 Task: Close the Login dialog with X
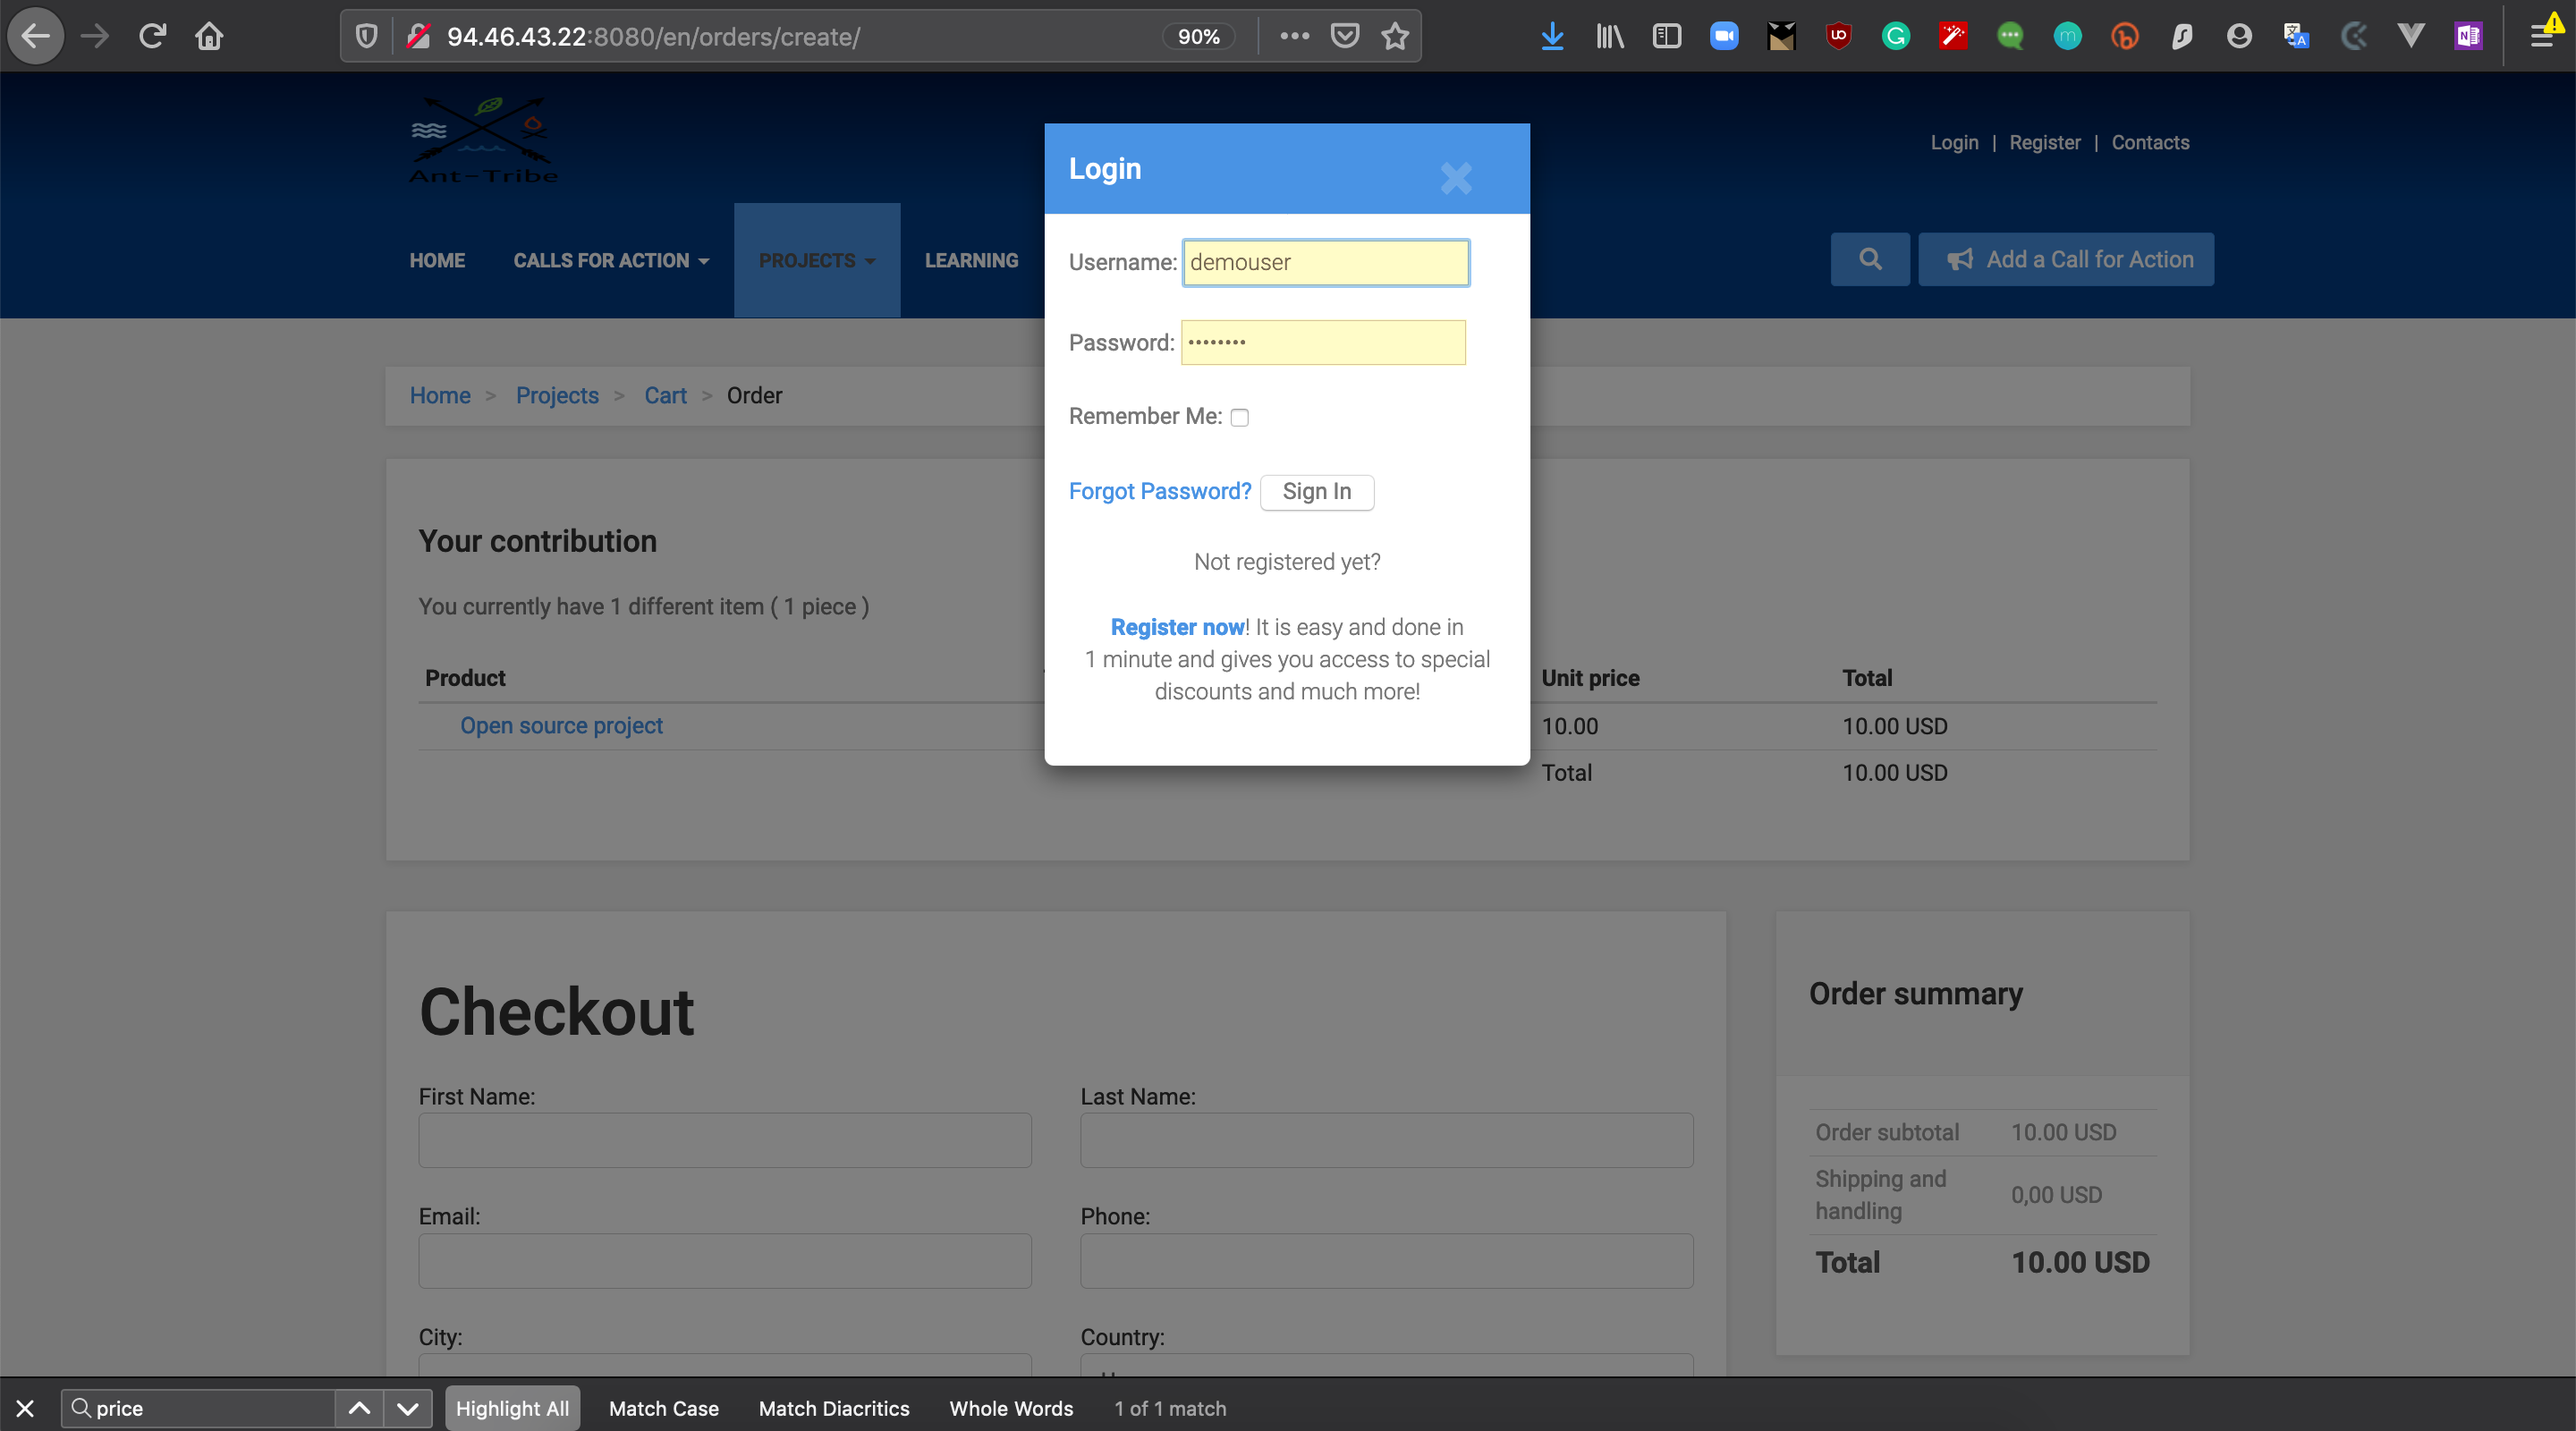pyautogui.click(x=1456, y=178)
